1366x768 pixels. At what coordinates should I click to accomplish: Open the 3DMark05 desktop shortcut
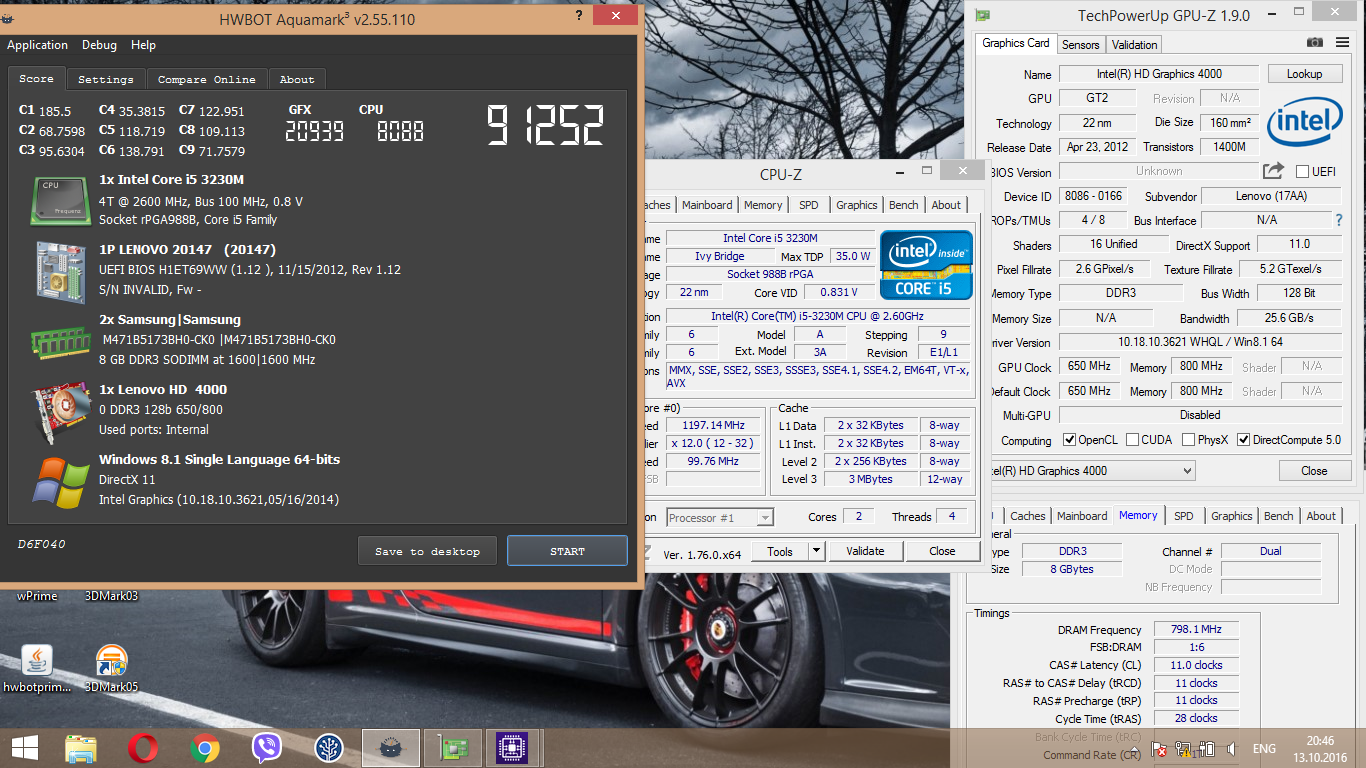tap(111, 668)
